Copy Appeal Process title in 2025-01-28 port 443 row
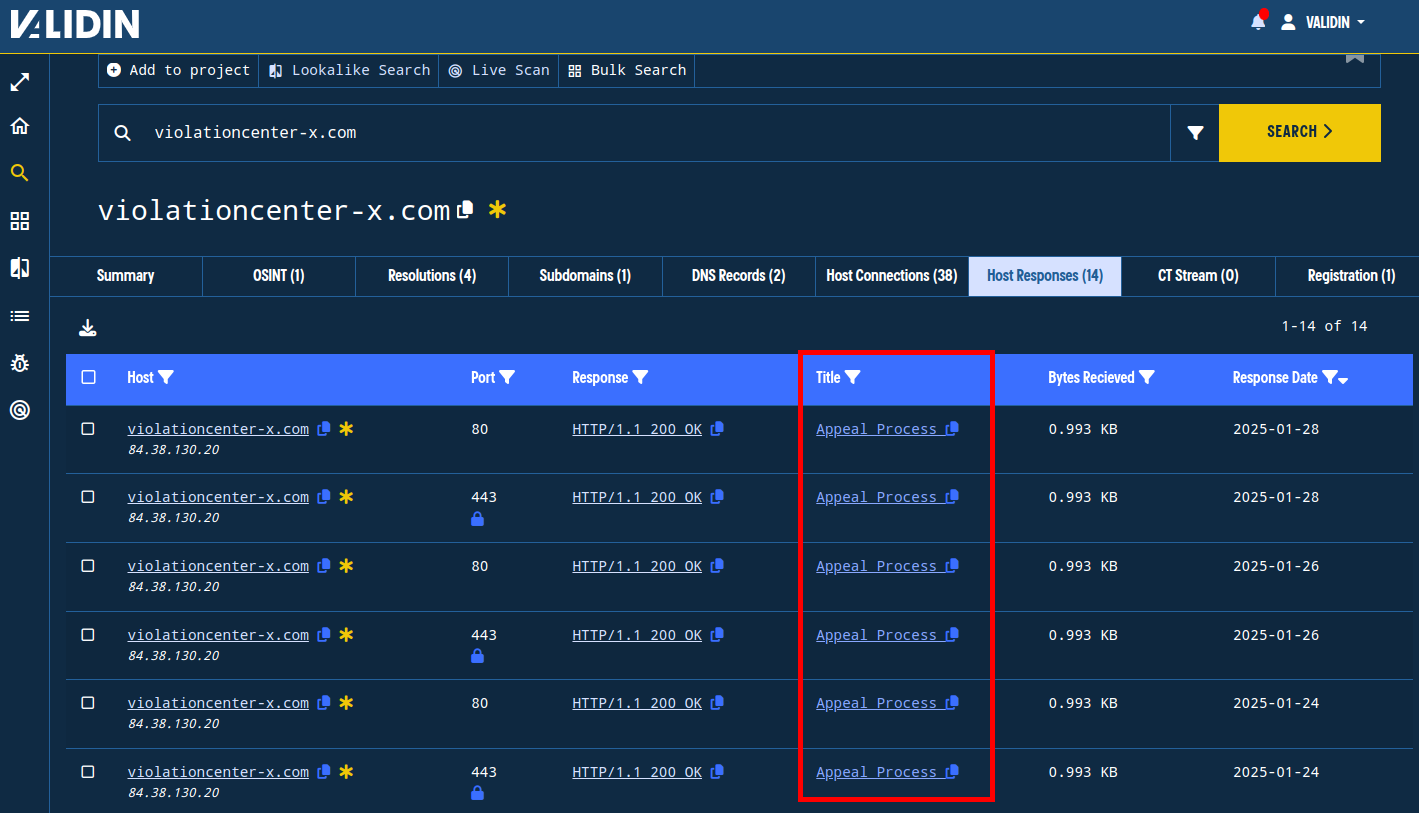1419x813 pixels. coord(952,497)
